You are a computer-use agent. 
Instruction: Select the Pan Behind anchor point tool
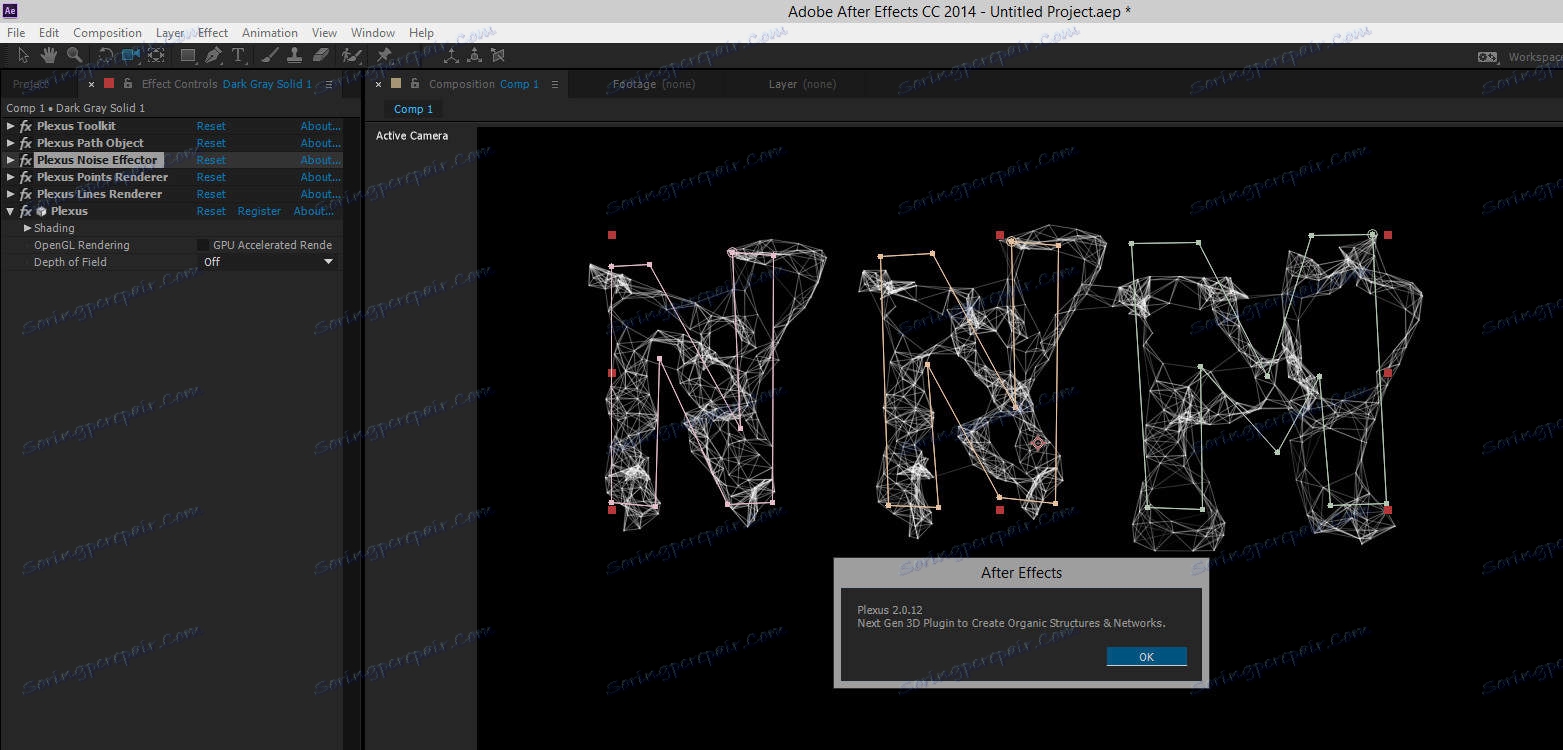156,56
